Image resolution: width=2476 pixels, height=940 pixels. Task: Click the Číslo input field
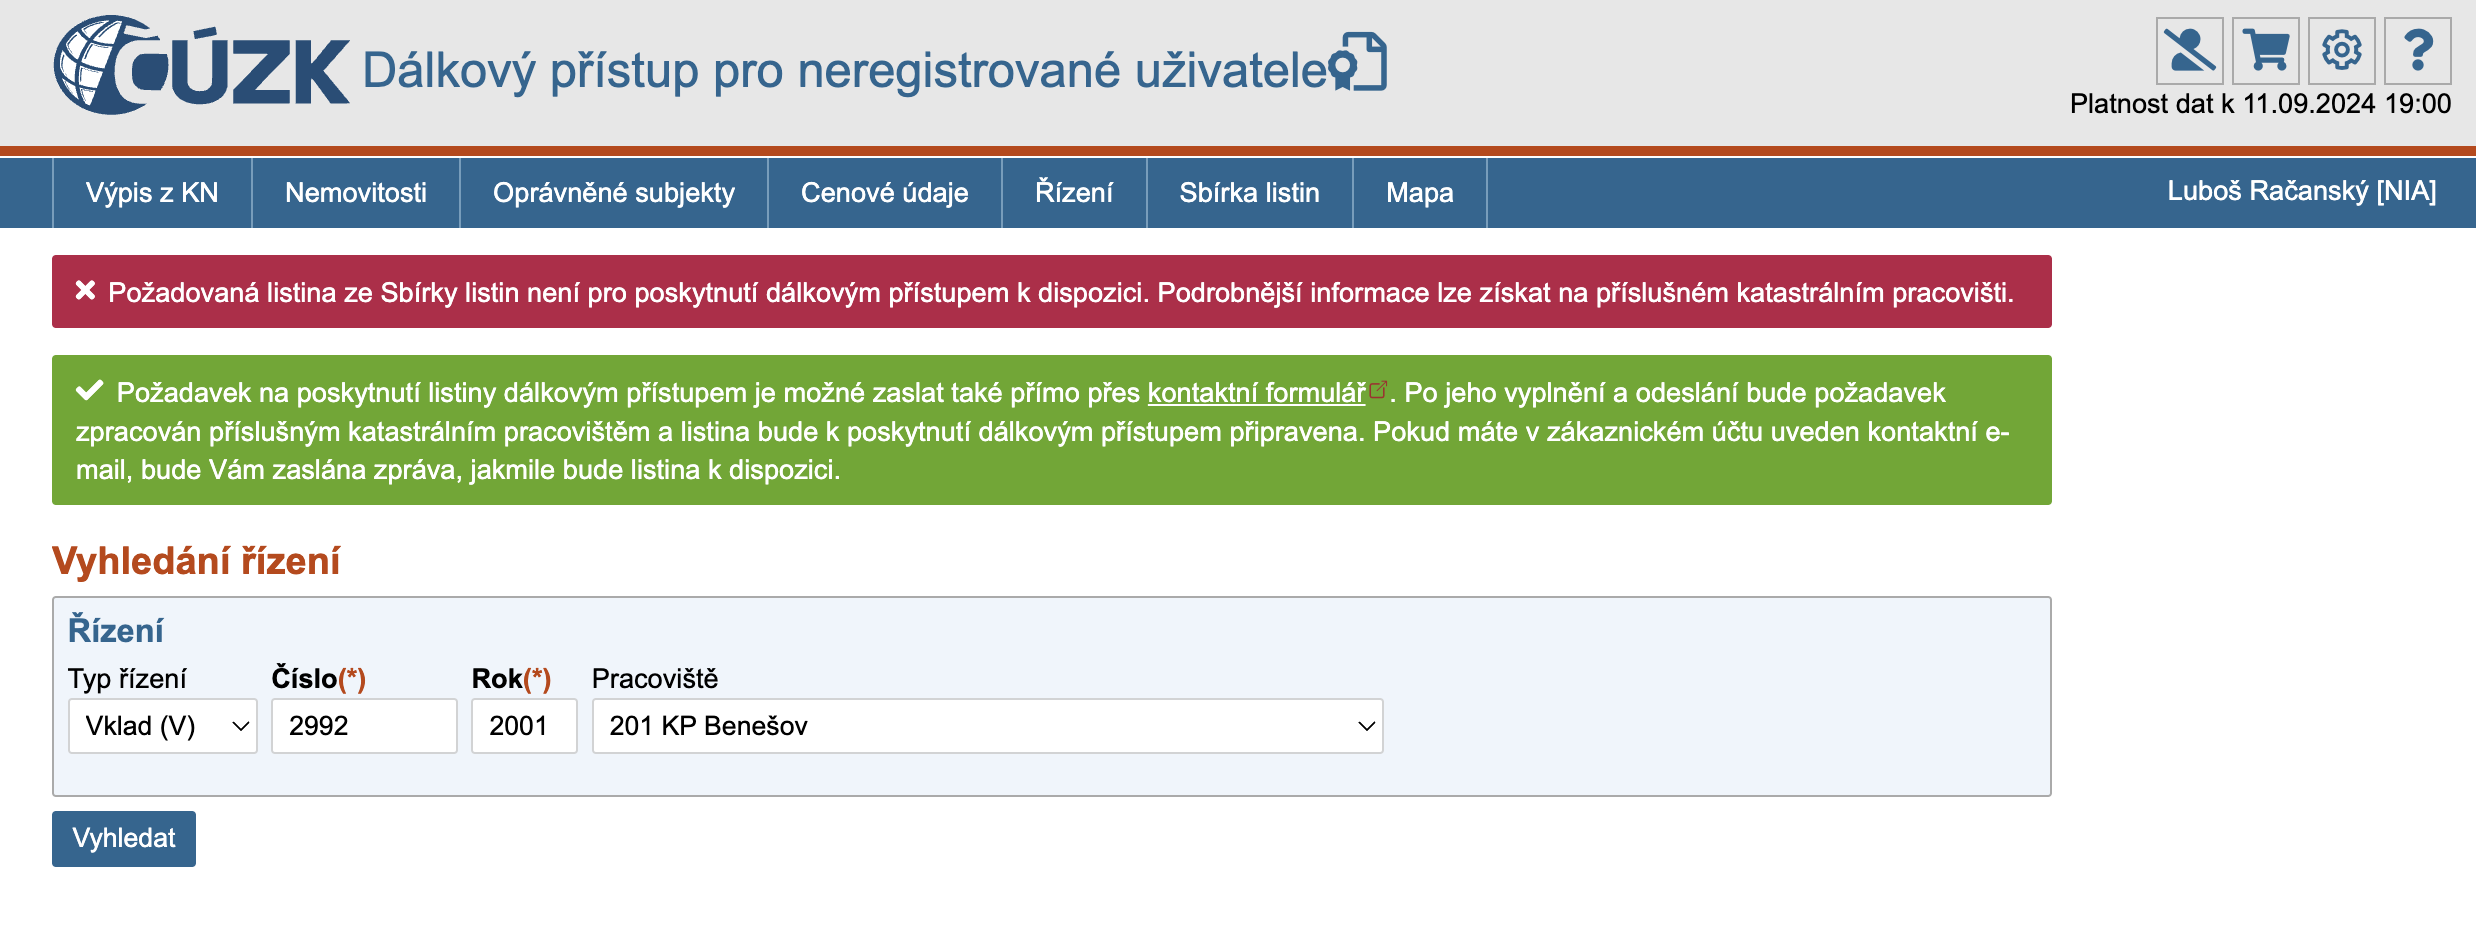pyautogui.click(x=364, y=726)
